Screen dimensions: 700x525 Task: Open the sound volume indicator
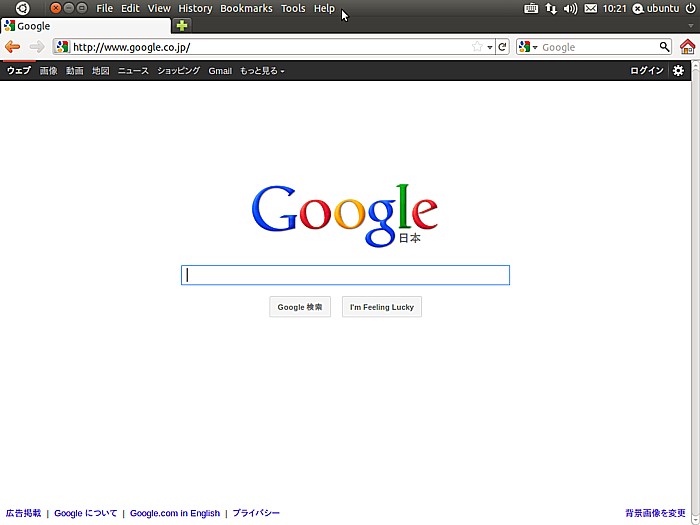(x=570, y=8)
